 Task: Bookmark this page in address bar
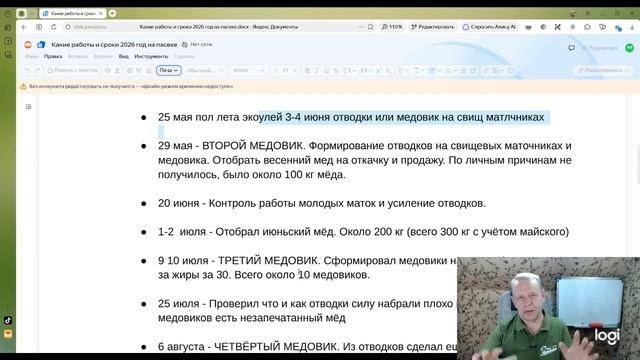pos(370,27)
